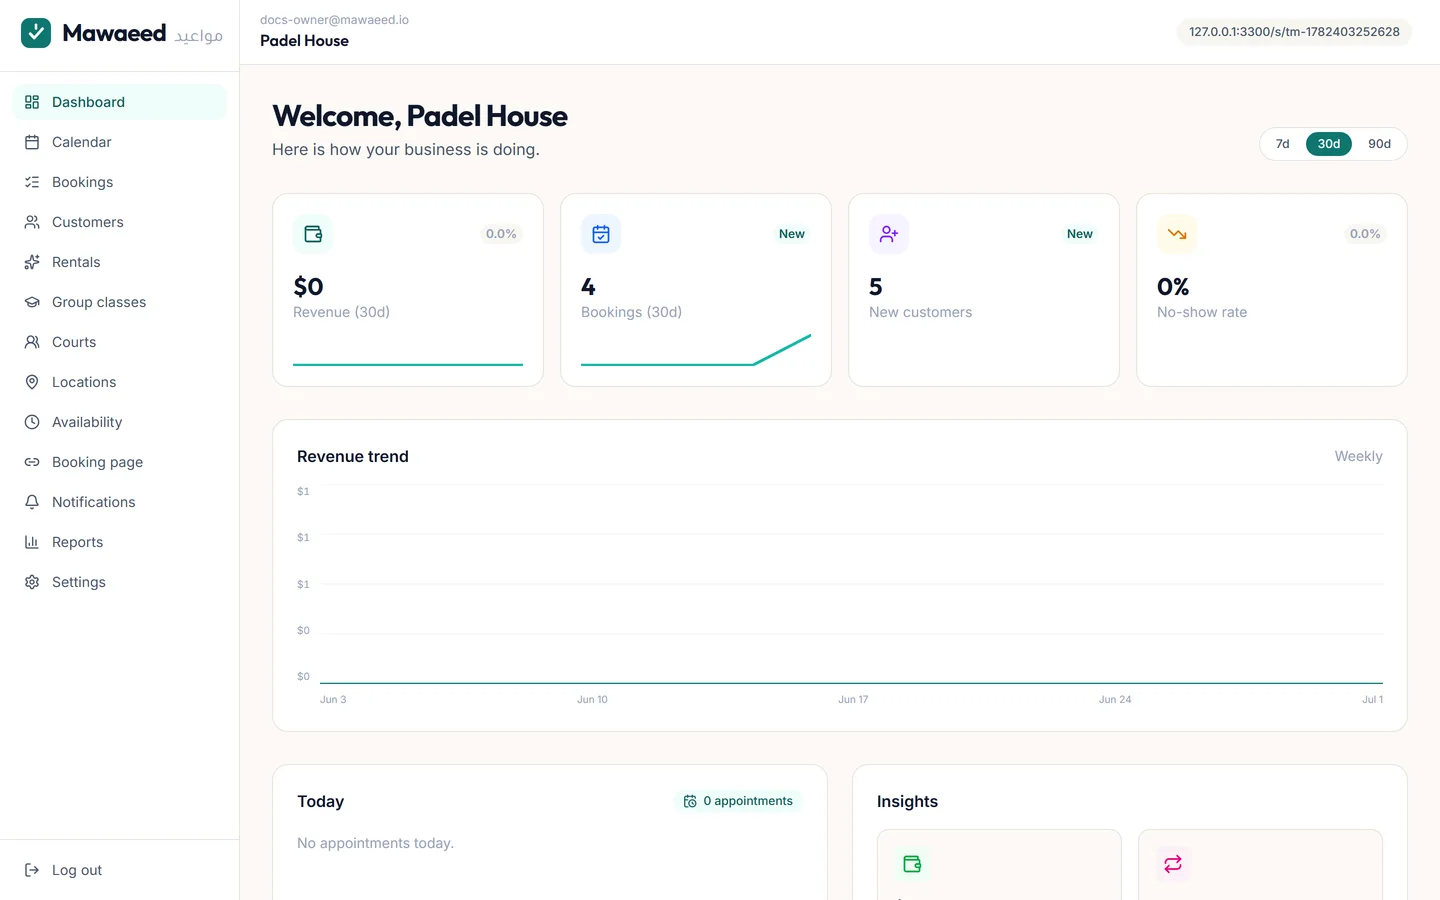Click the Booking page link icon
Screen dimensions: 1440x900
coord(32,462)
